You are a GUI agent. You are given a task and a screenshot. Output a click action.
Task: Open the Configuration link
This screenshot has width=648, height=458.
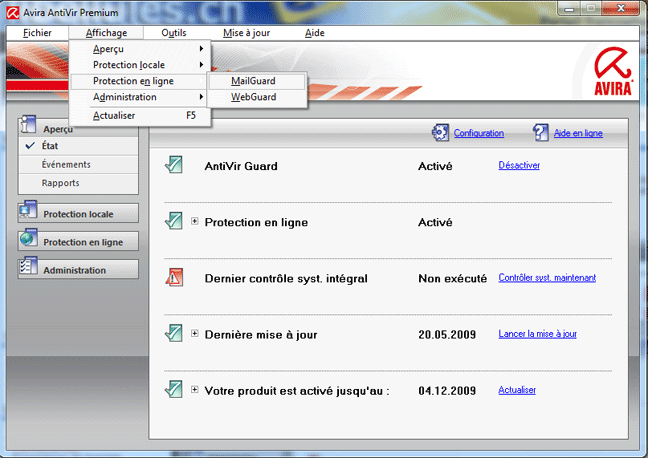(479, 133)
